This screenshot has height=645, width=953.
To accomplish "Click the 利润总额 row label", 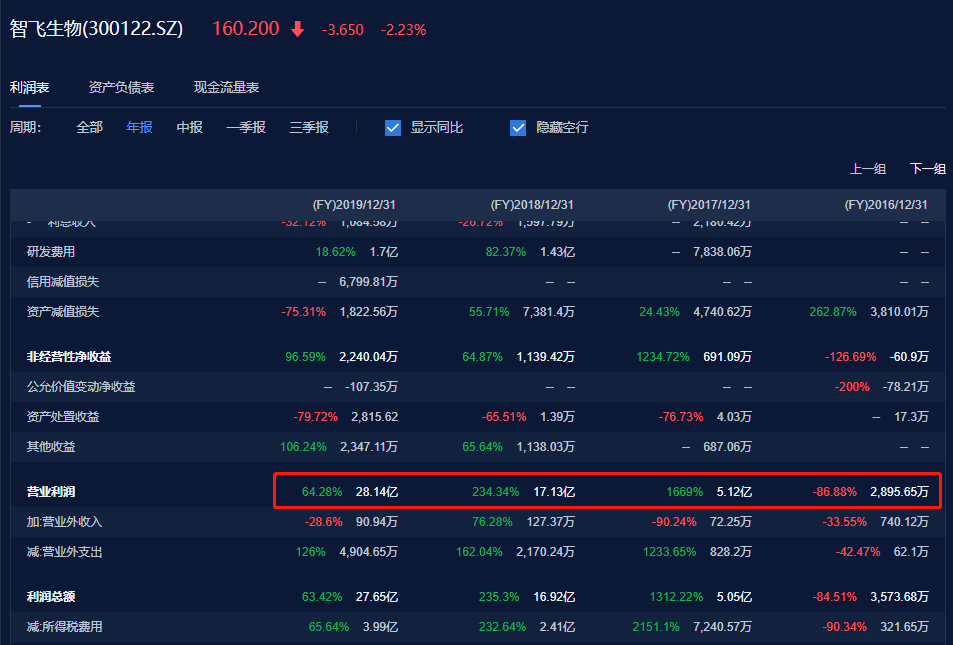I will pos(50,597).
